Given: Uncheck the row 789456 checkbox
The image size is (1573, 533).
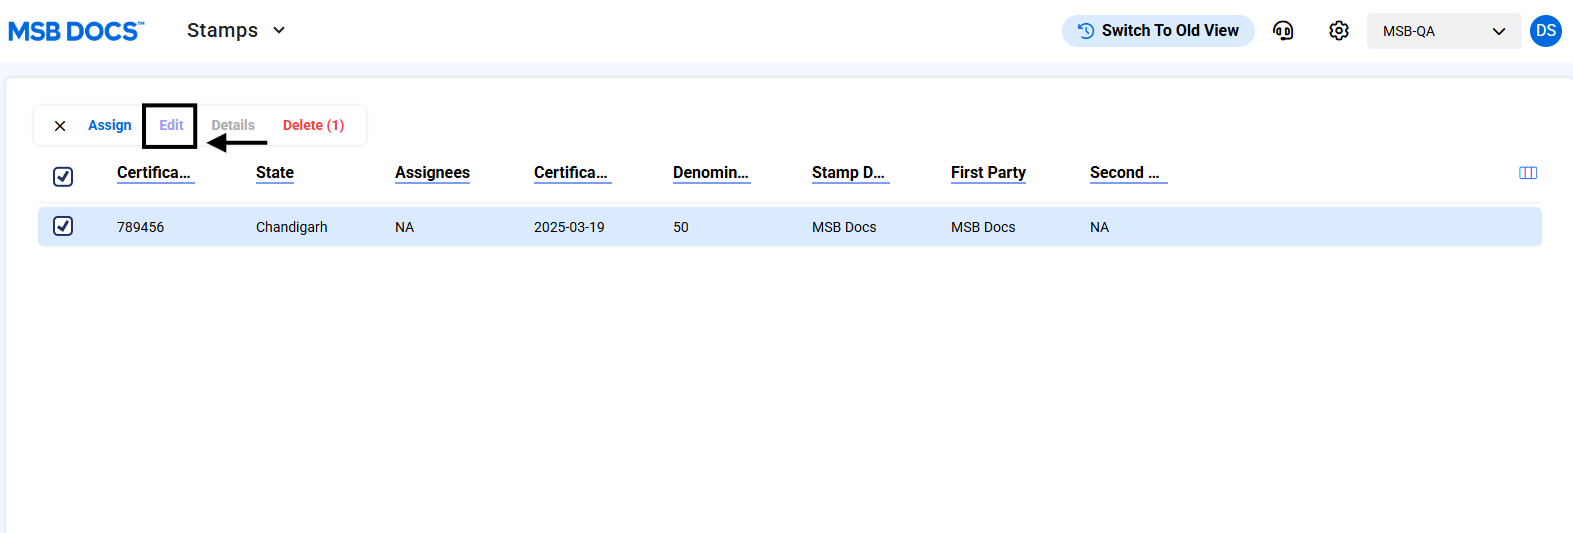Looking at the screenshot, I should click(63, 226).
